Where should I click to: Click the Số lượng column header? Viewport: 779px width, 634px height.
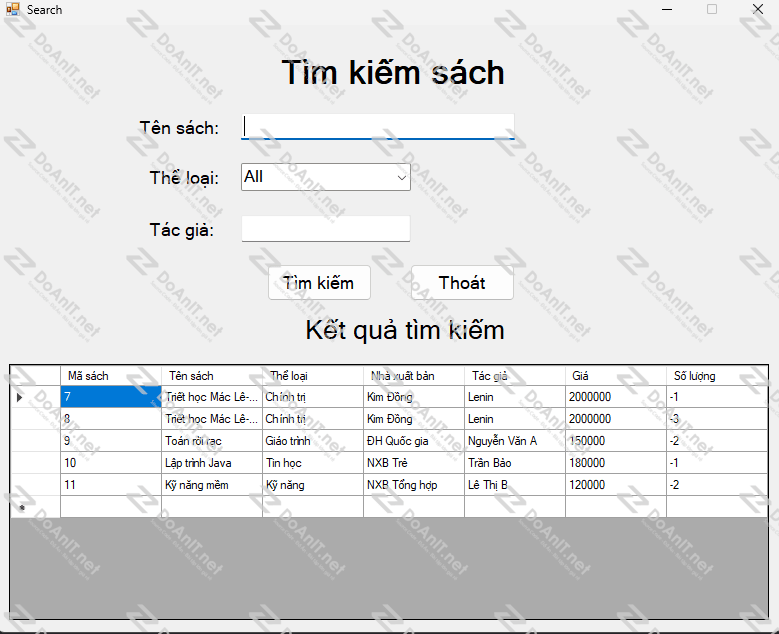[x=716, y=376]
